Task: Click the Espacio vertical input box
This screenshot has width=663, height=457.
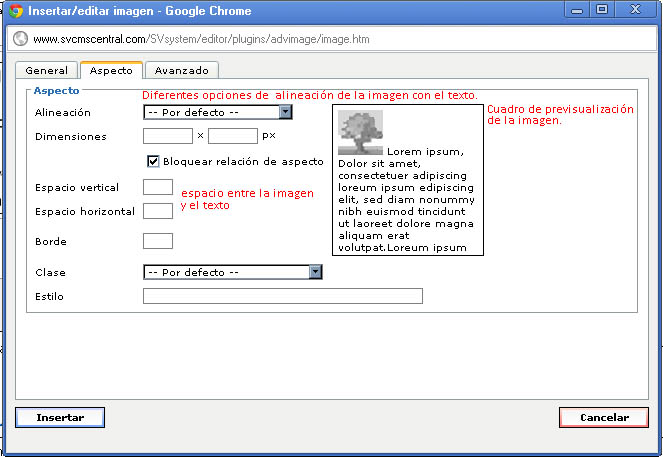Action: [158, 187]
